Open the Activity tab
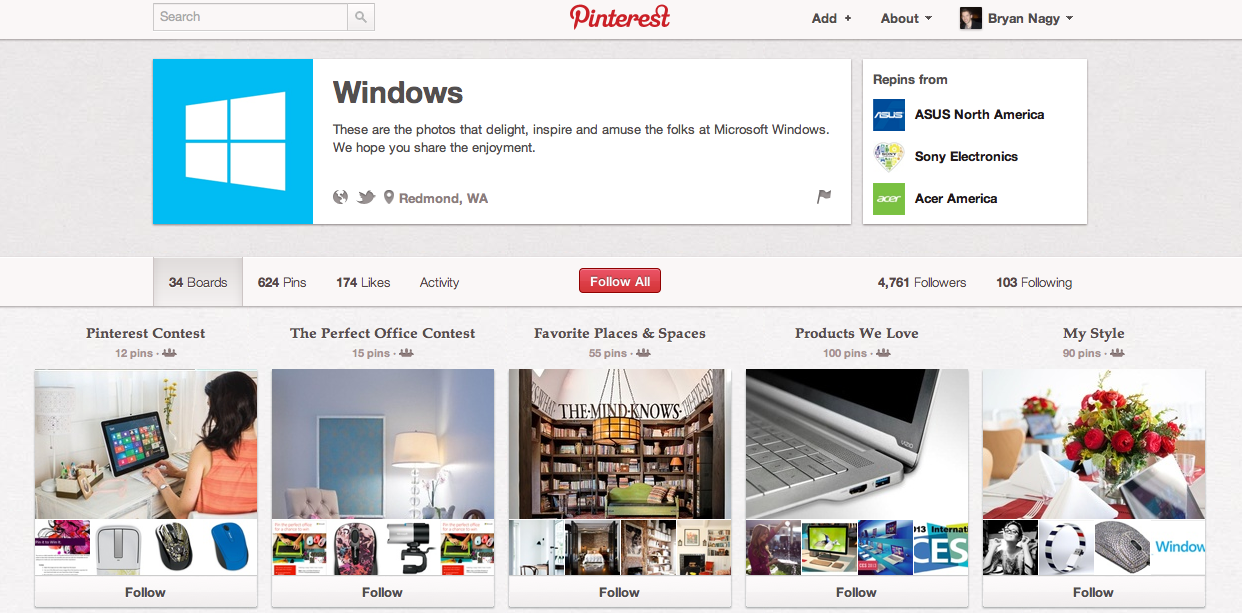The image size is (1242, 613). 439,283
